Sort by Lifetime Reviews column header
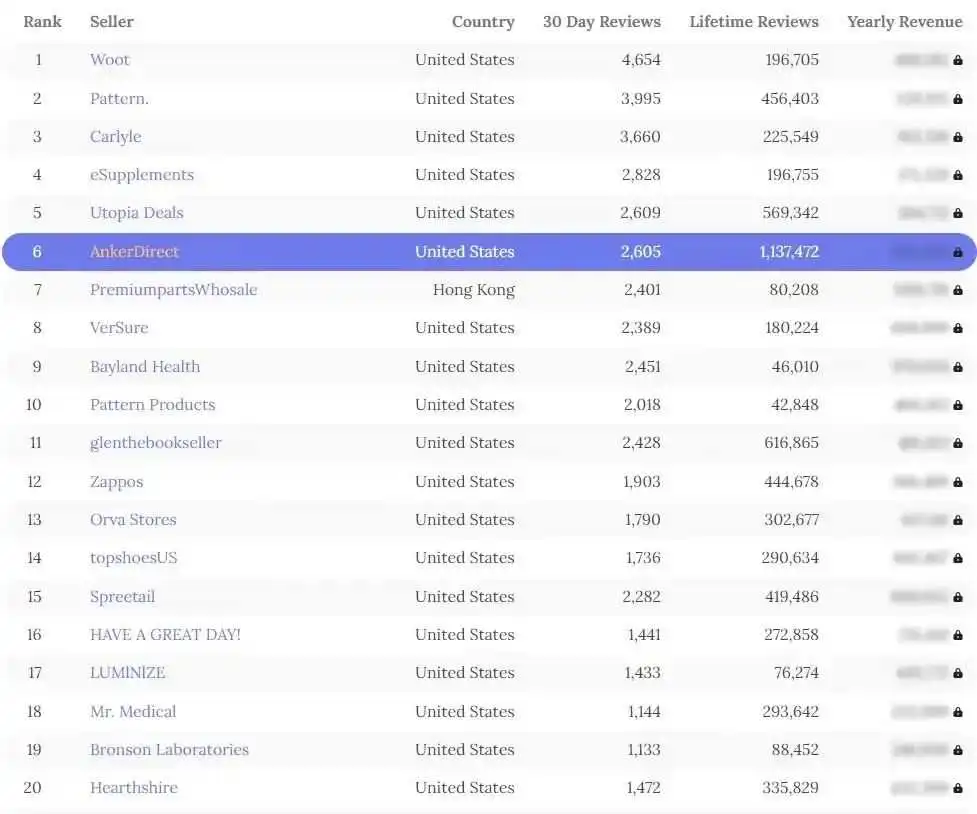977x814 pixels. click(754, 22)
